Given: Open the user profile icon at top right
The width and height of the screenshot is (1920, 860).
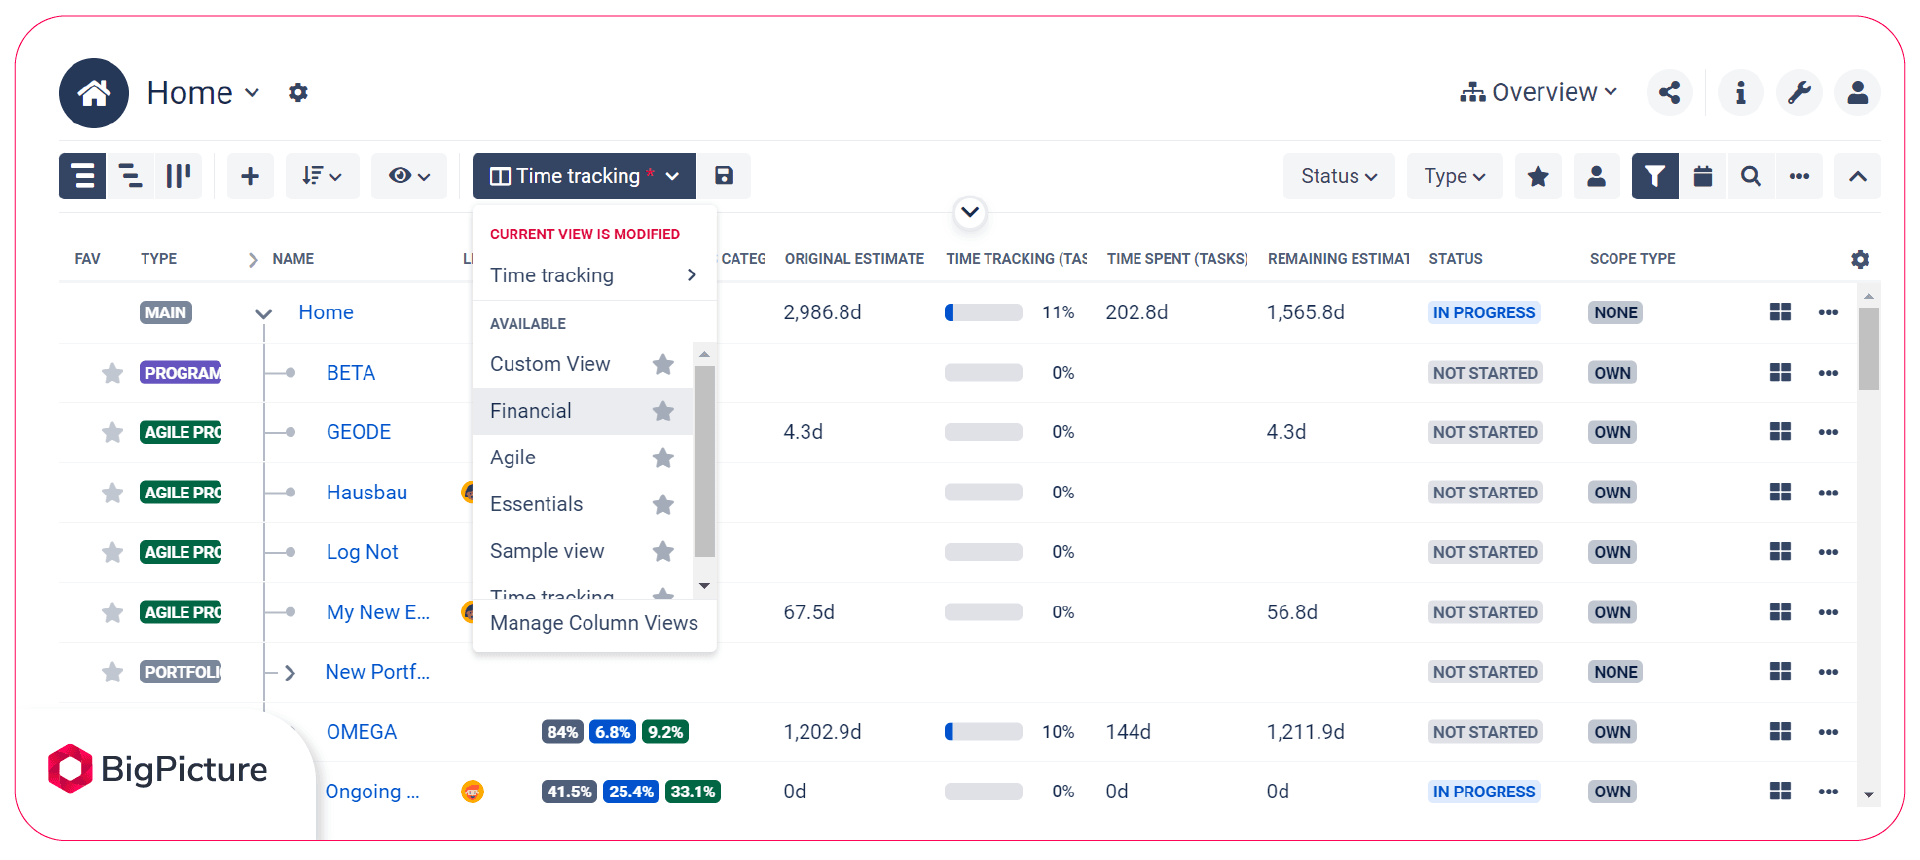Looking at the screenshot, I should coord(1858,93).
